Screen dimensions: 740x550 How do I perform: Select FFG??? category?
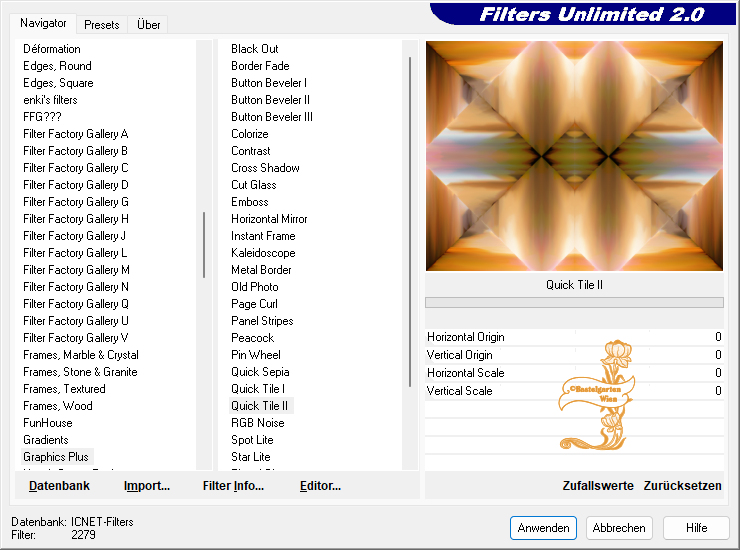pyautogui.click(x=42, y=117)
